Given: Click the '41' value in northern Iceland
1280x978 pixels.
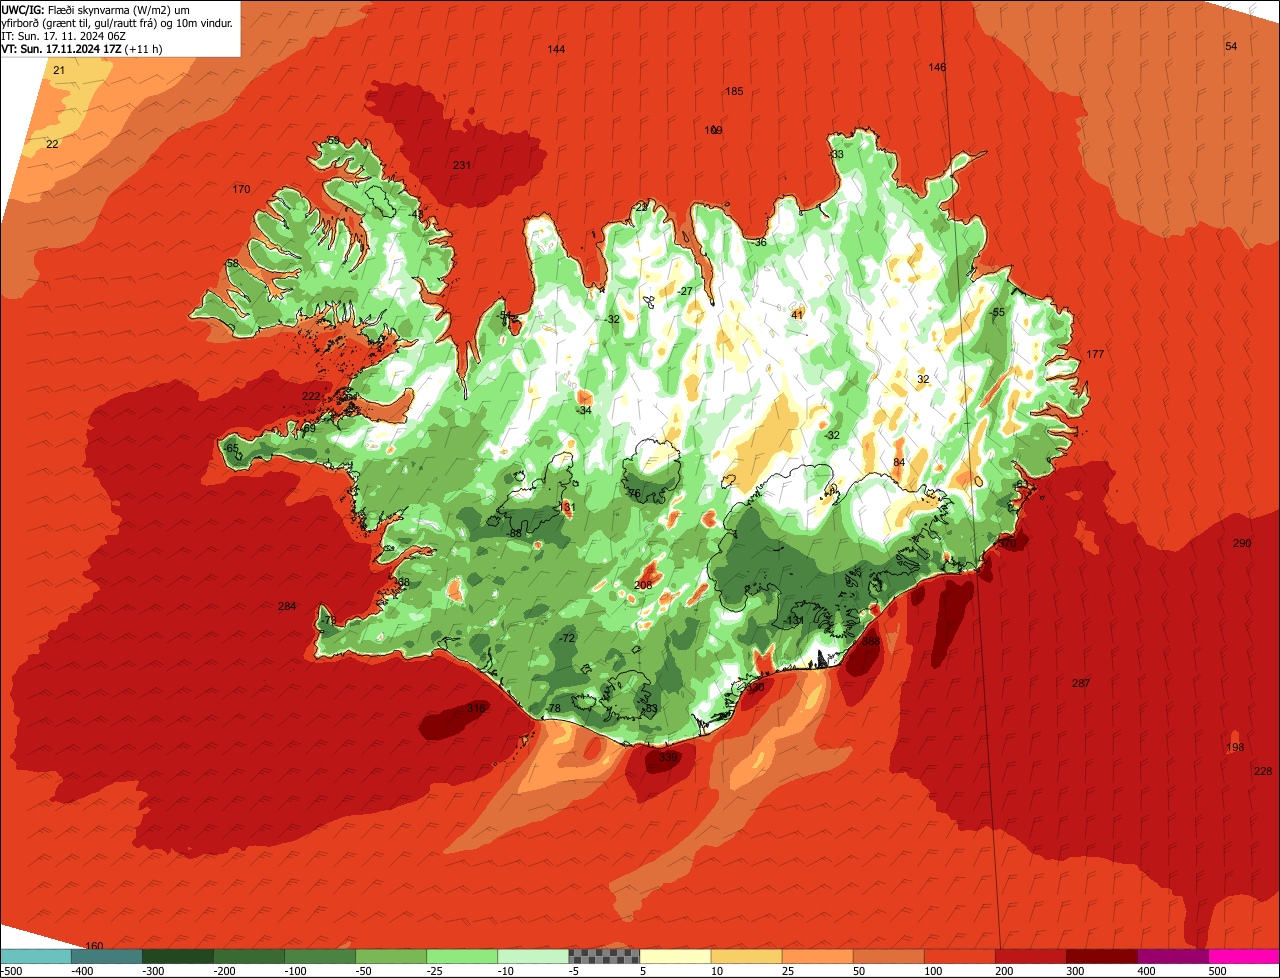Looking at the screenshot, I should point(797,314).
